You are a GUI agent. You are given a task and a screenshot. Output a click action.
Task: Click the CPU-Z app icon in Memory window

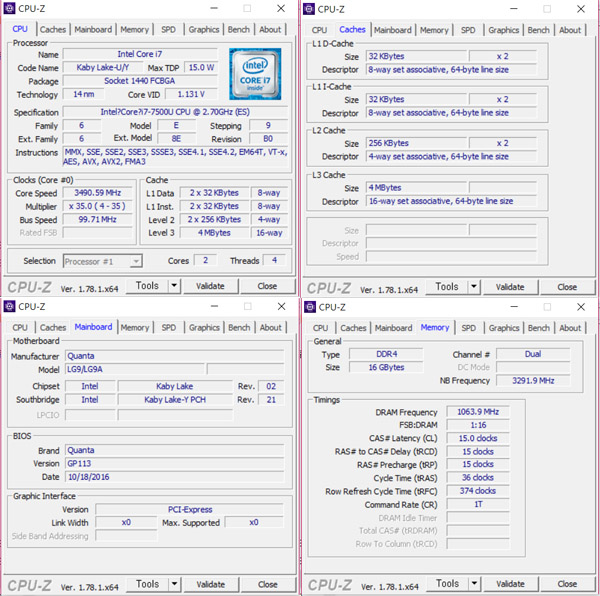[310, 307]
